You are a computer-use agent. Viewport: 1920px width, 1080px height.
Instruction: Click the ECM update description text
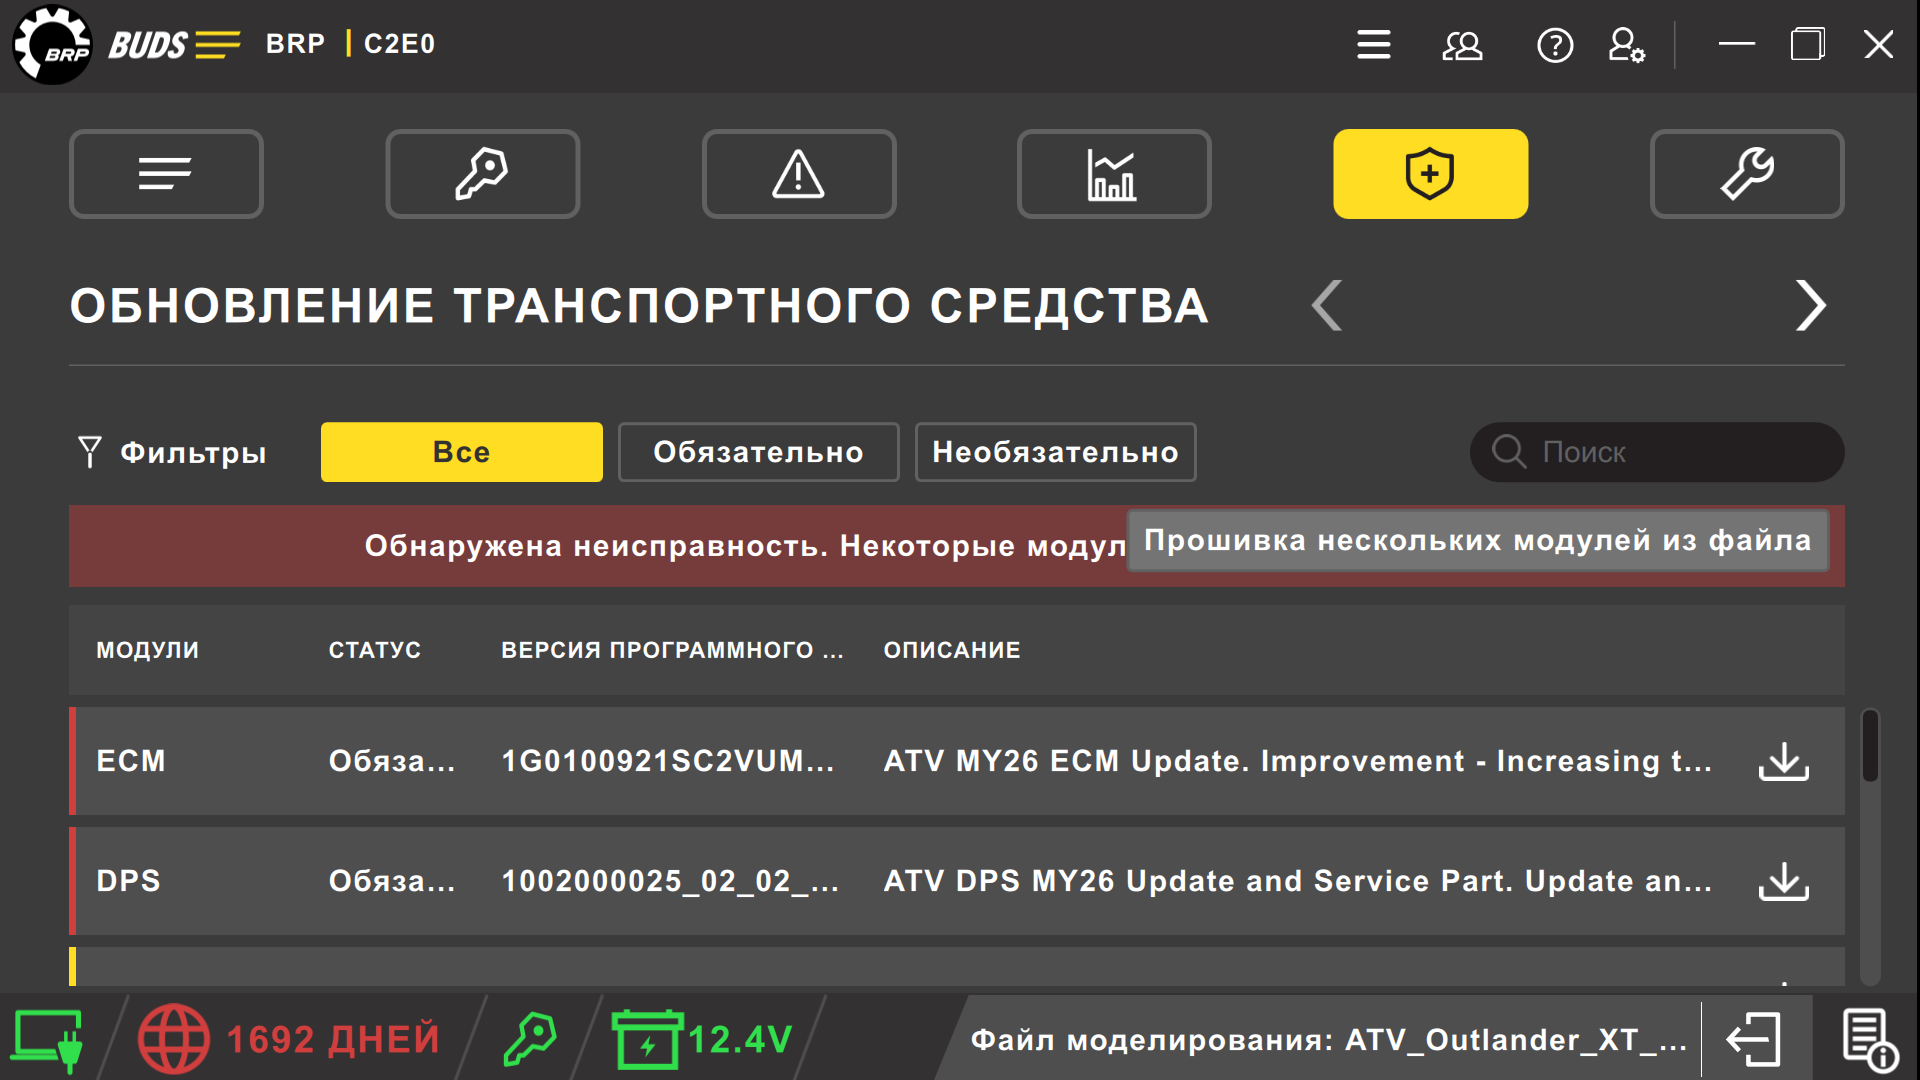pyautogui.click(x=1298, y=761)
